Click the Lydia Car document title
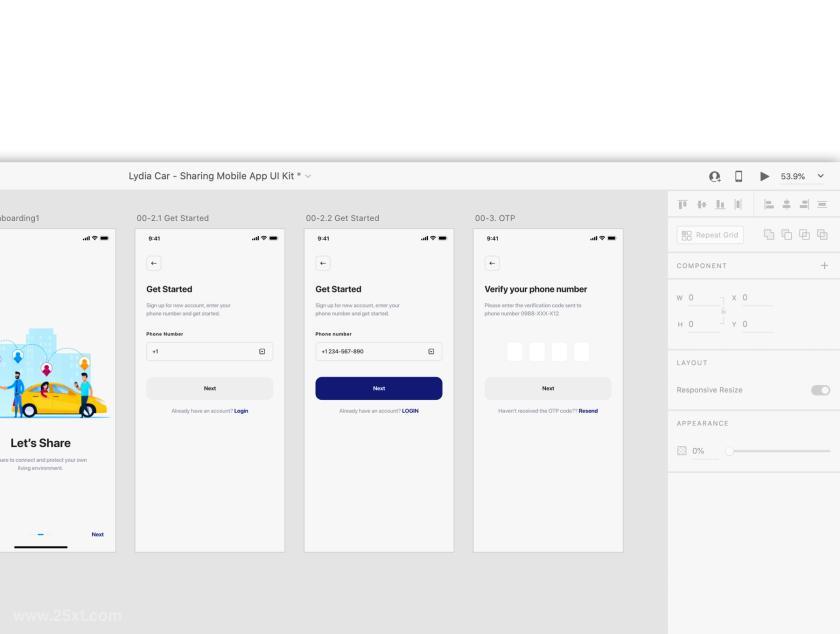This screenshot has width=840, height=634. point(214,176)
